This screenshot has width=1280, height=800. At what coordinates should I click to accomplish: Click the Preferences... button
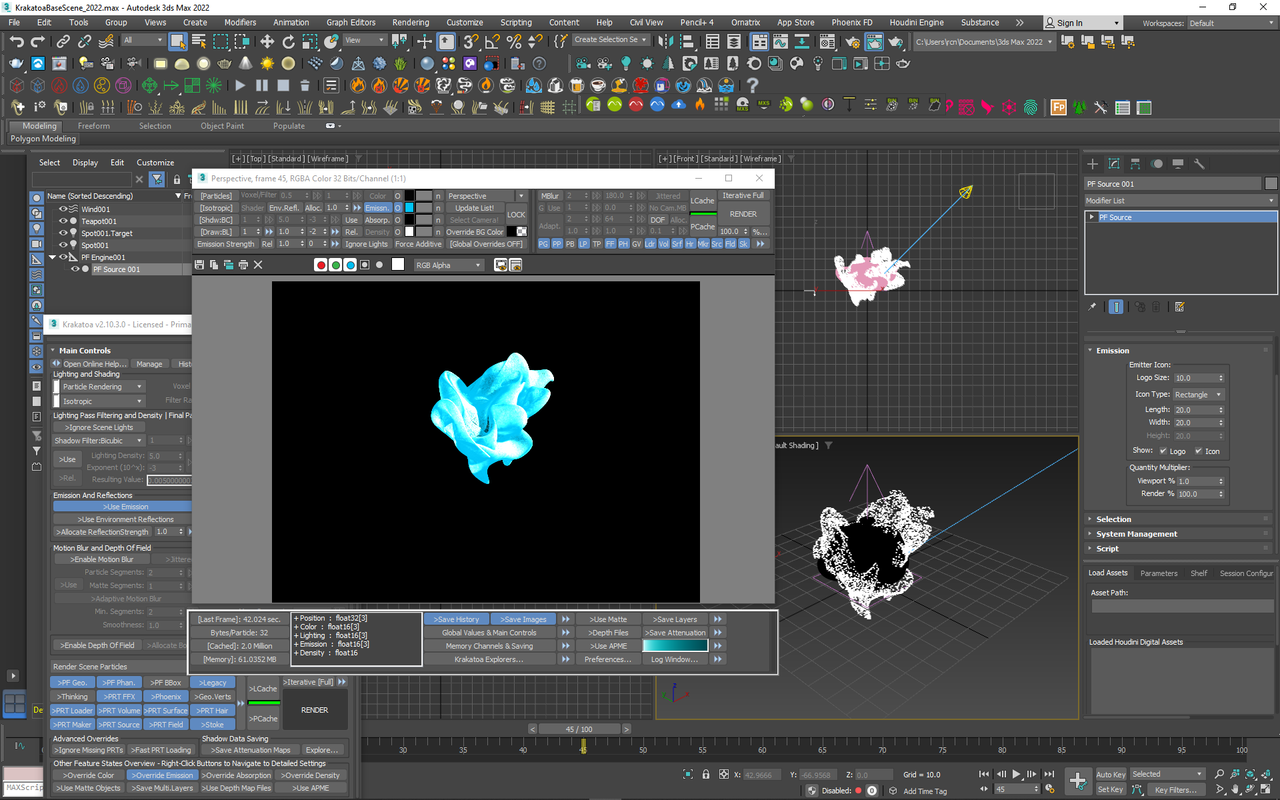608,659
